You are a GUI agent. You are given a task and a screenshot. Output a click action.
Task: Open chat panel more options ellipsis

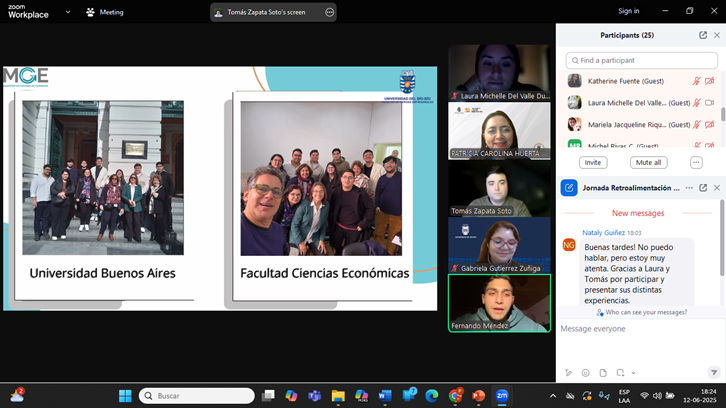click(689, 188)
